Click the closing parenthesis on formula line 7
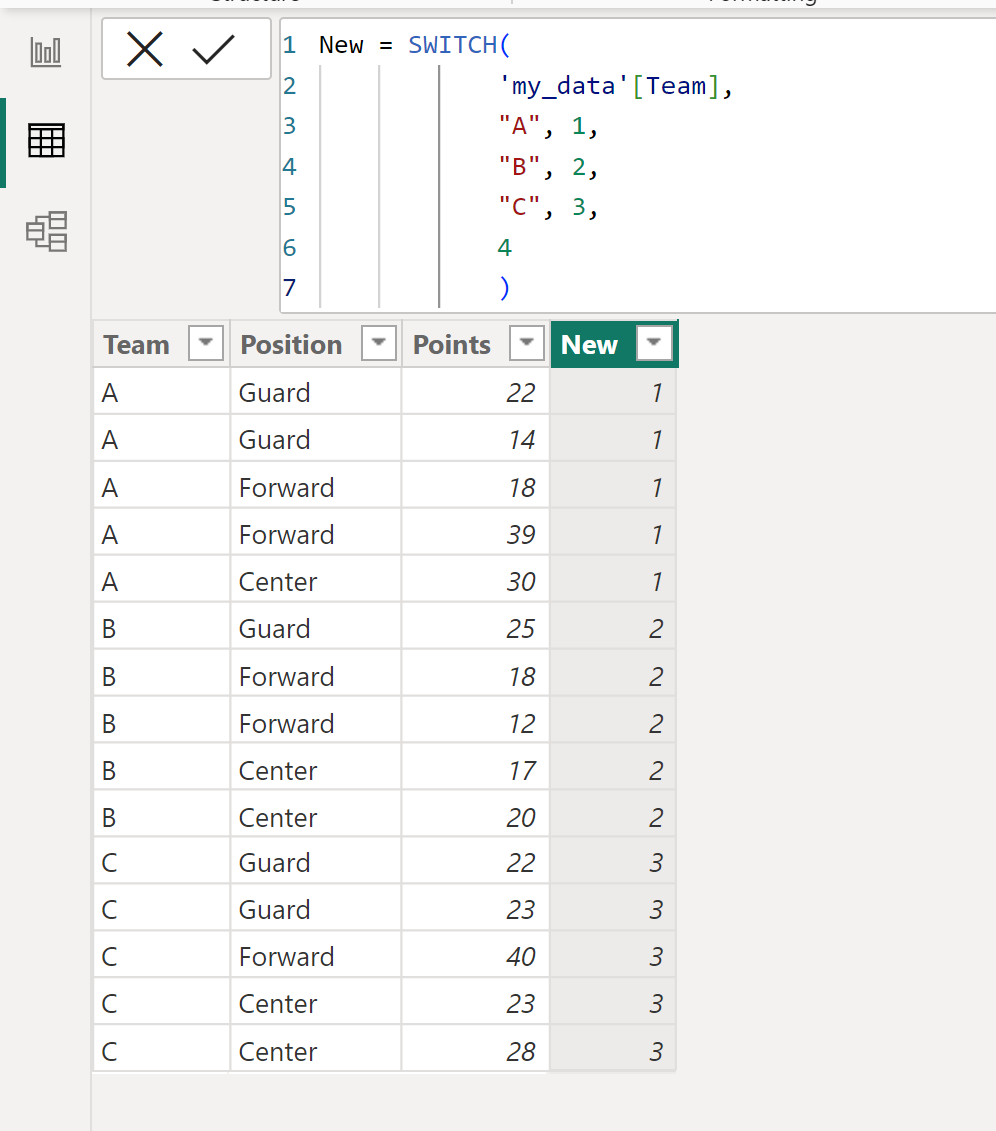 504,288
